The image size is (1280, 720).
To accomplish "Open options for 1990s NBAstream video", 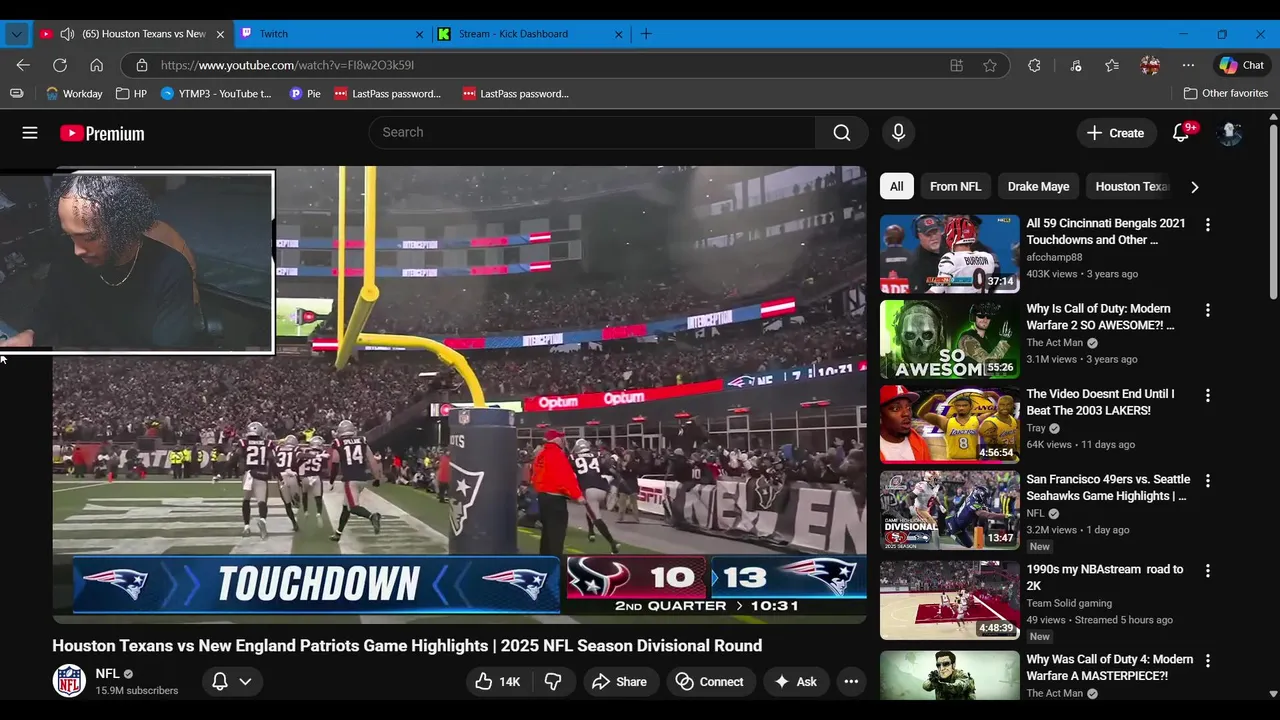I will 1207,571.
